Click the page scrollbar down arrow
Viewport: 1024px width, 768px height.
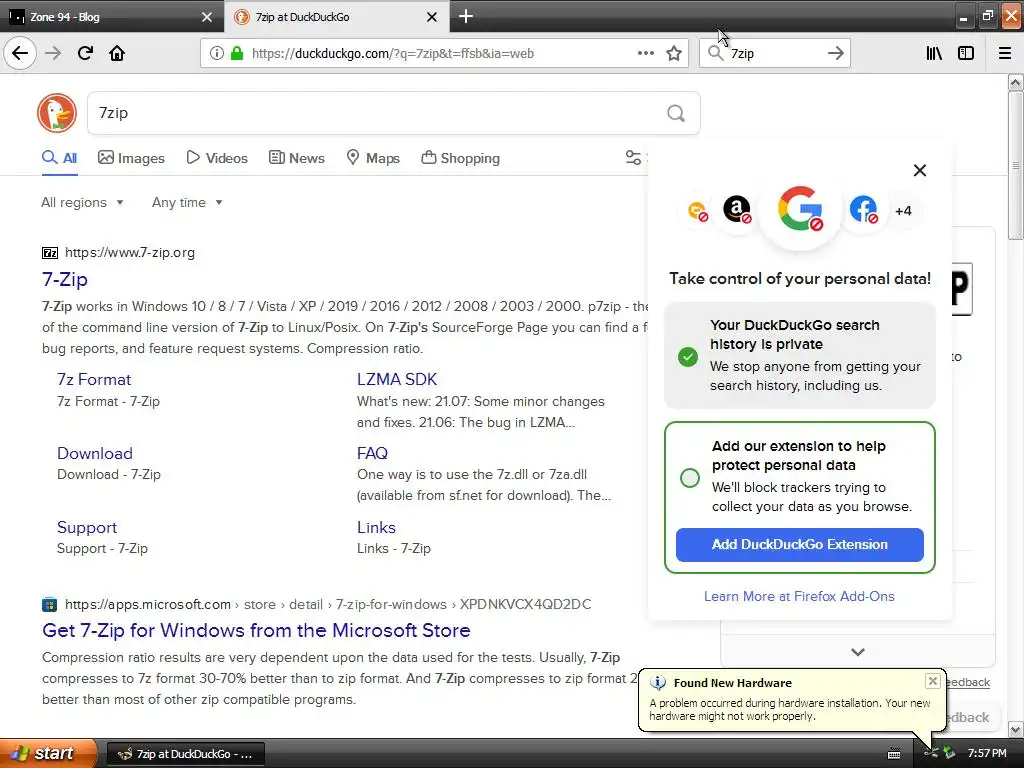1016,729
